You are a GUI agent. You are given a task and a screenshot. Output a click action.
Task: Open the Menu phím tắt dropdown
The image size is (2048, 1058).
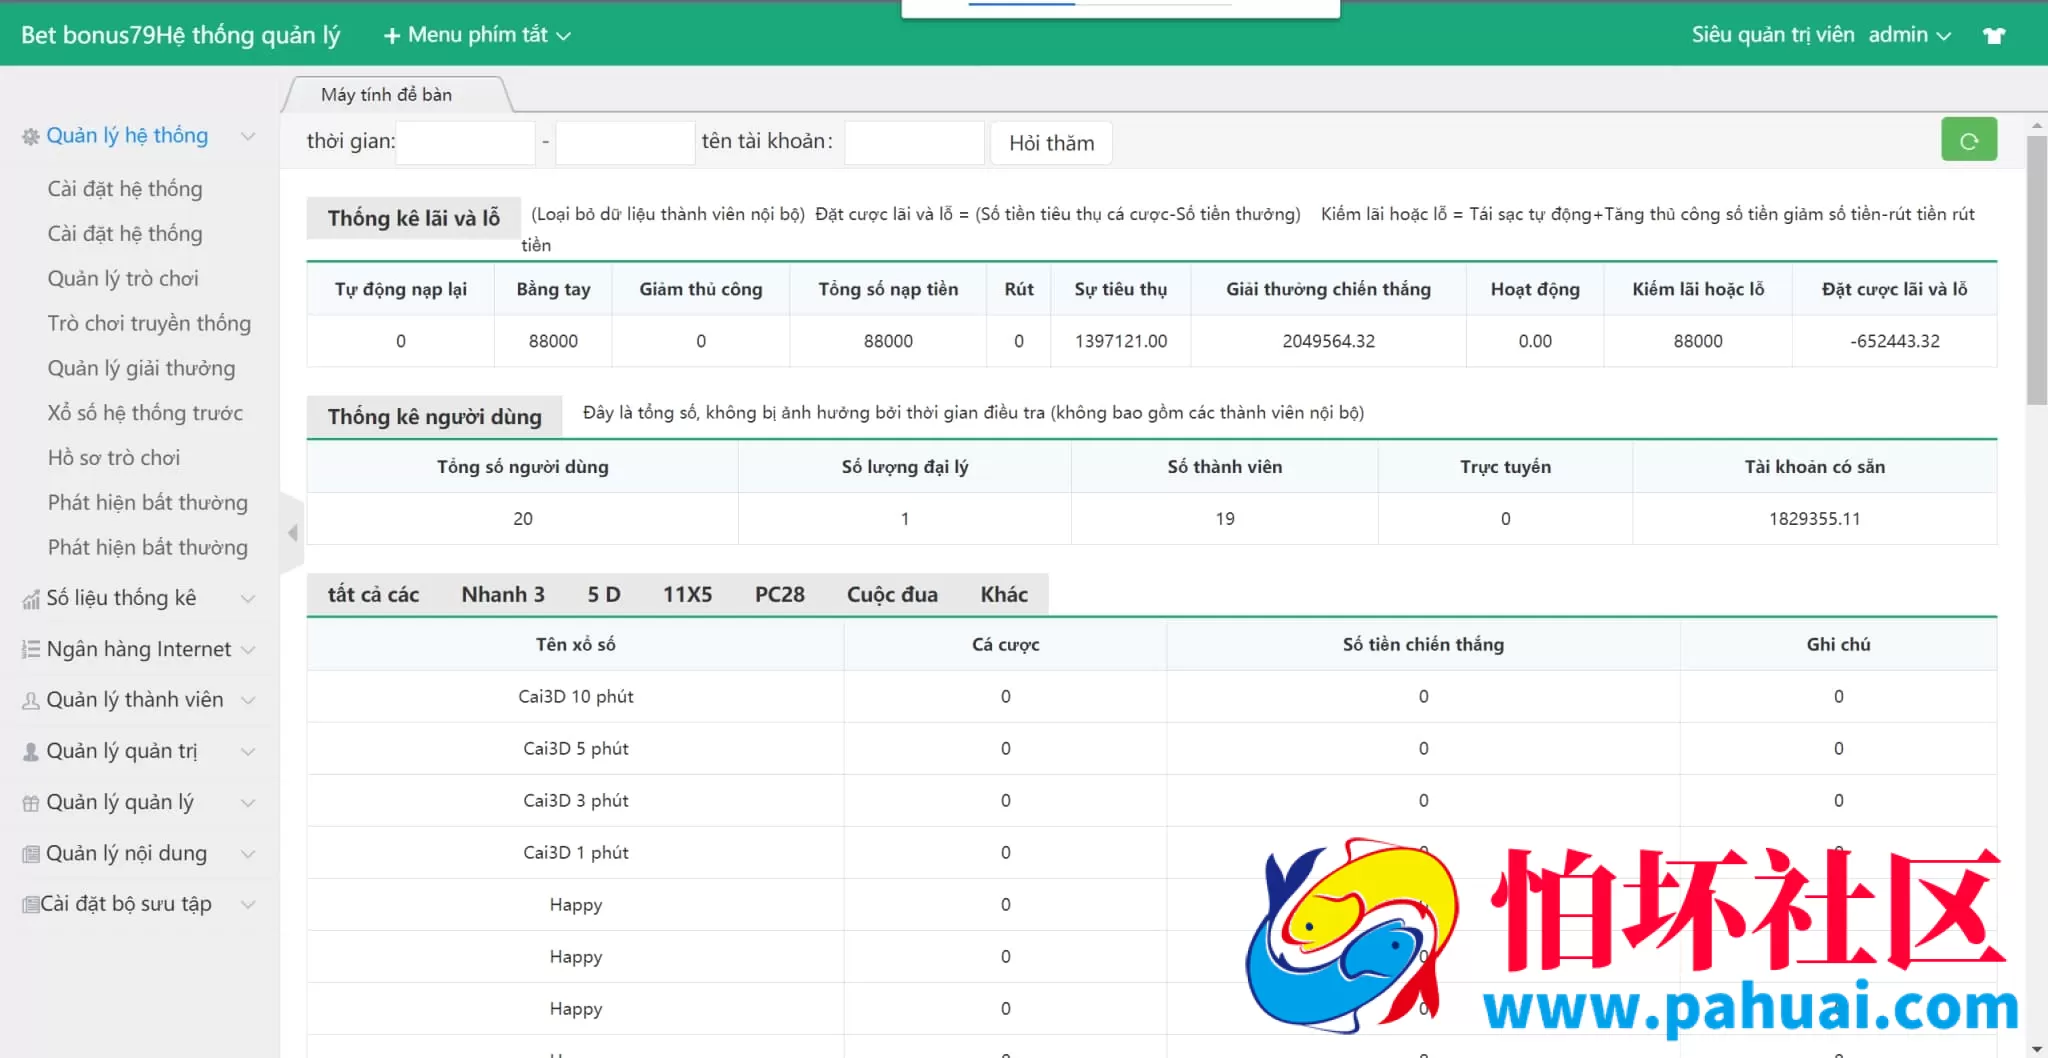pyautogui.click(x=477, y=35)
